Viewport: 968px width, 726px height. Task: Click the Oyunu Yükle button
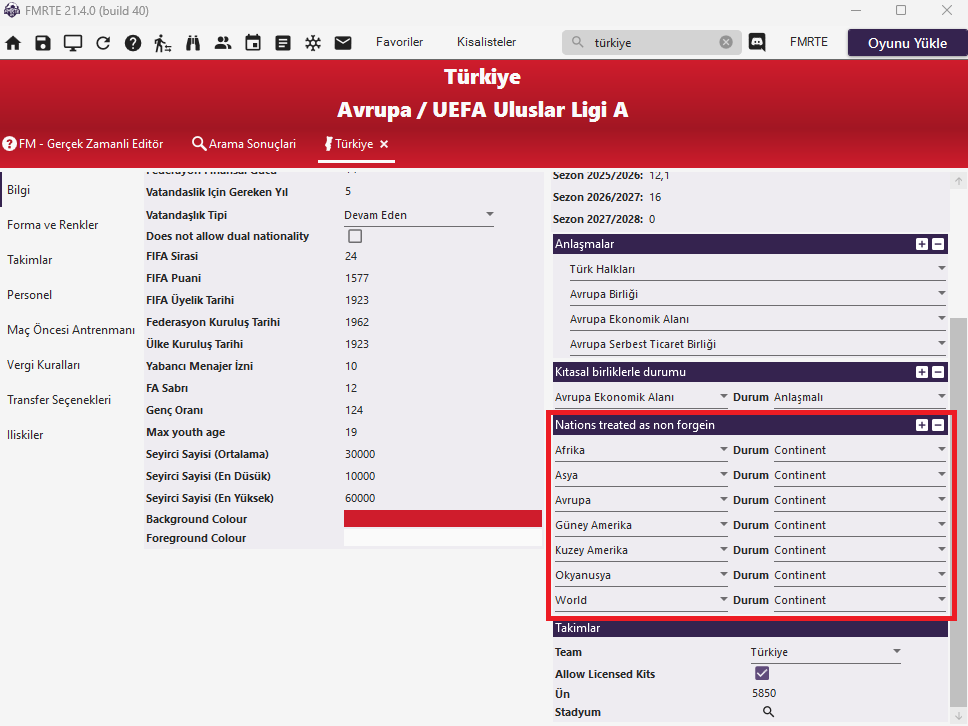(907, 43)
